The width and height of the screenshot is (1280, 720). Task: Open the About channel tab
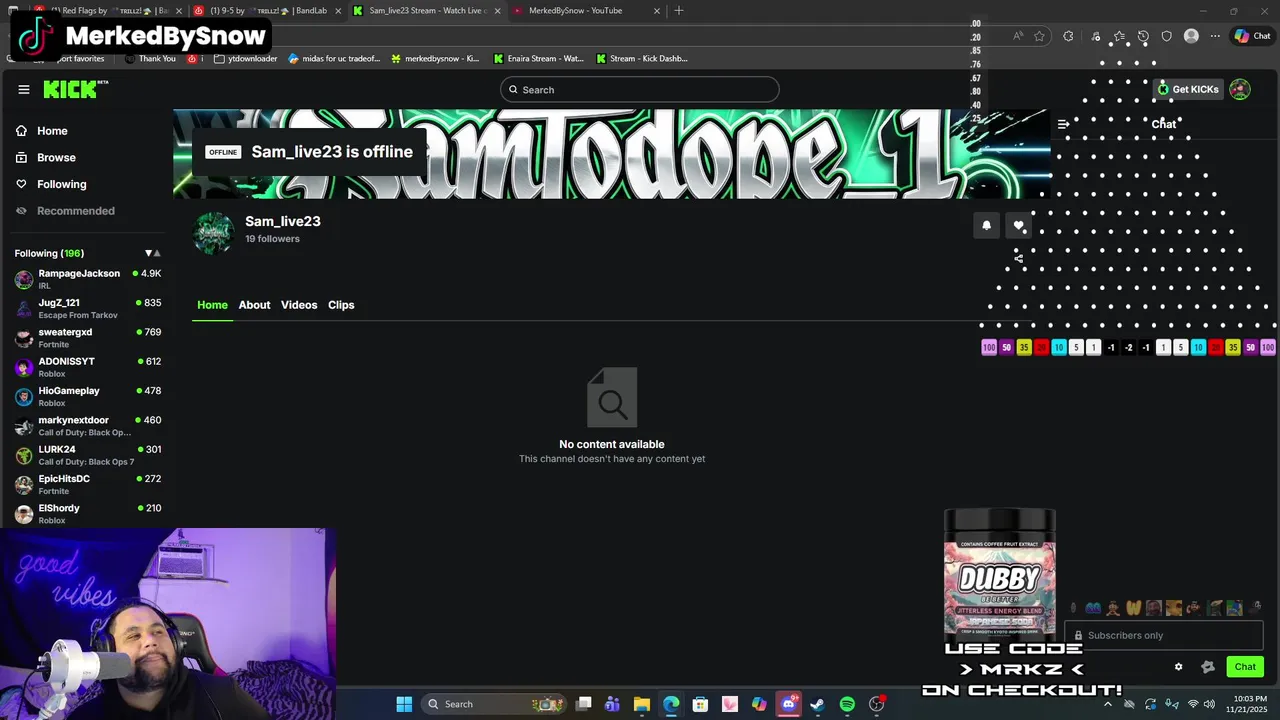pyautogui.click(x=254, y=305)
